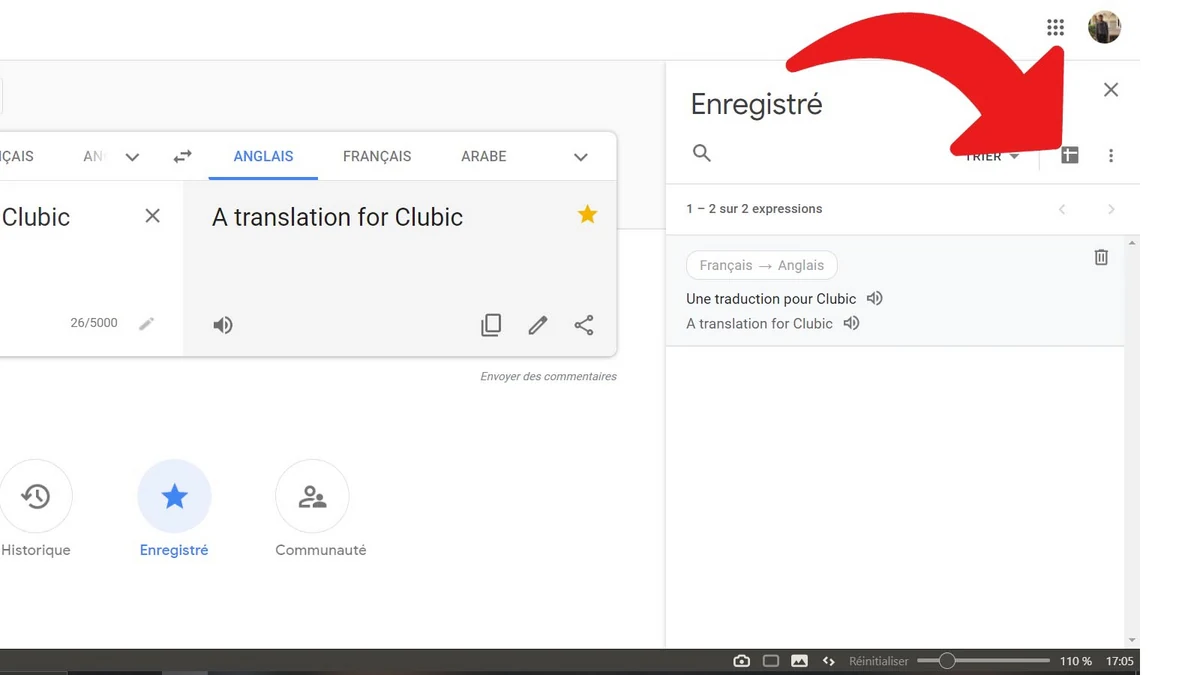Image resolution: width=1200 pixels, height=675 pixels.
Task: Select the ANGLAIS target tab
Action: click(263, 156)
